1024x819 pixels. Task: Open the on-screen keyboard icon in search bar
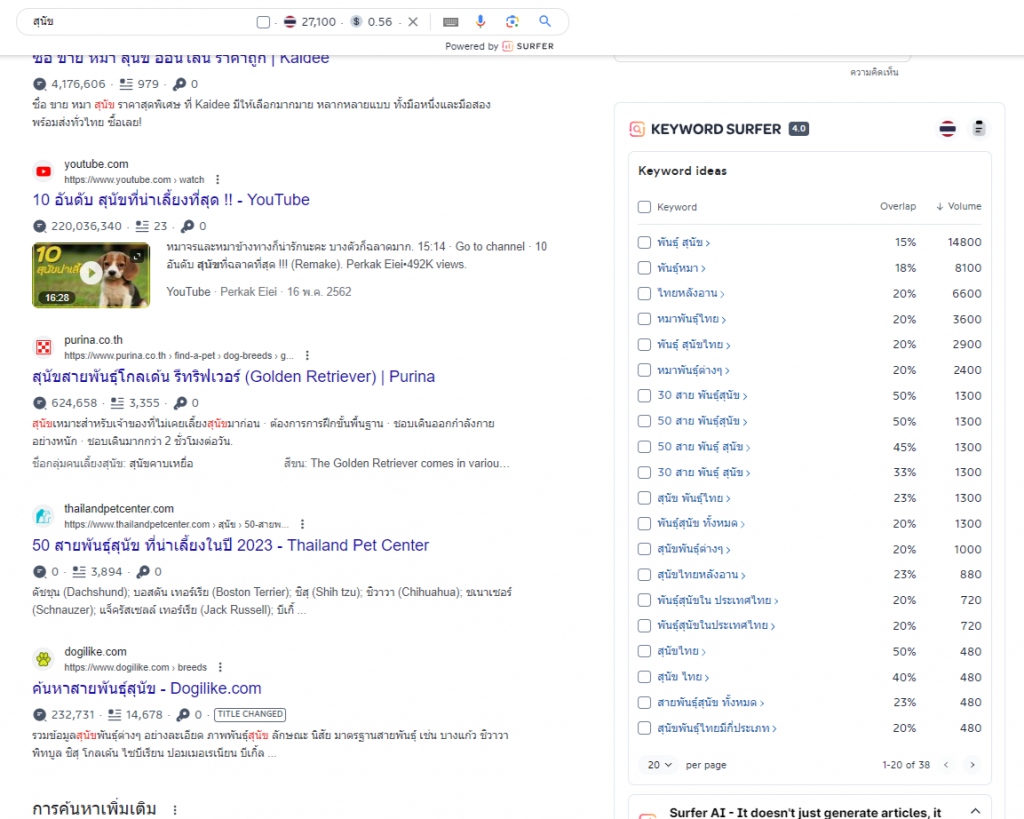[x=451, y=22]
